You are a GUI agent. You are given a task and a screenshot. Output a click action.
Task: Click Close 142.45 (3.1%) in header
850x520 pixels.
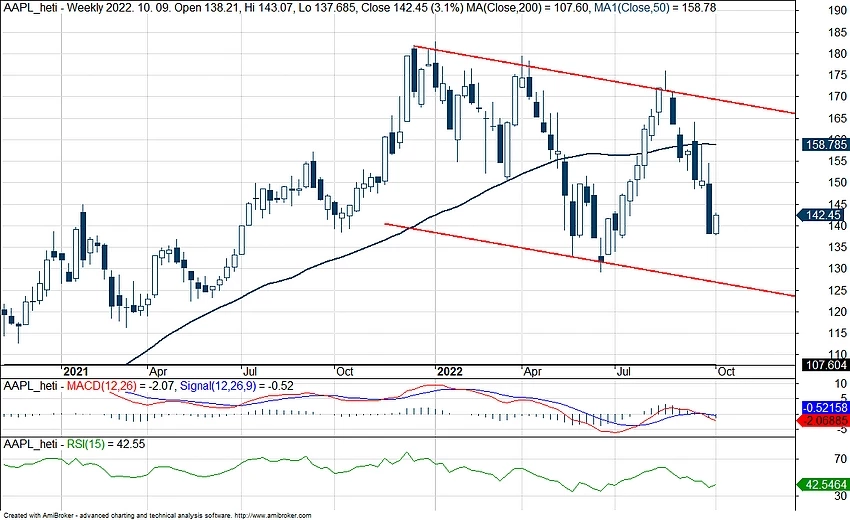pos(415,8)
